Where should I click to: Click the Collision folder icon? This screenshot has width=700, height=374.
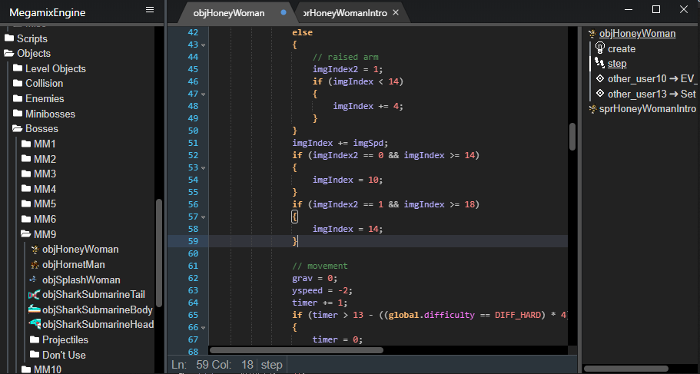click(x=17, y=83)
